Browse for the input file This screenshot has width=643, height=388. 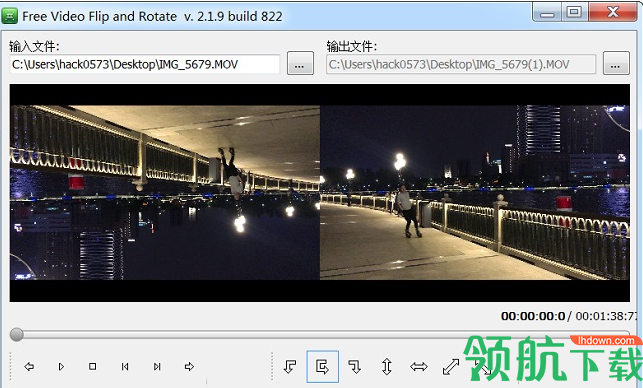(300, 63)
